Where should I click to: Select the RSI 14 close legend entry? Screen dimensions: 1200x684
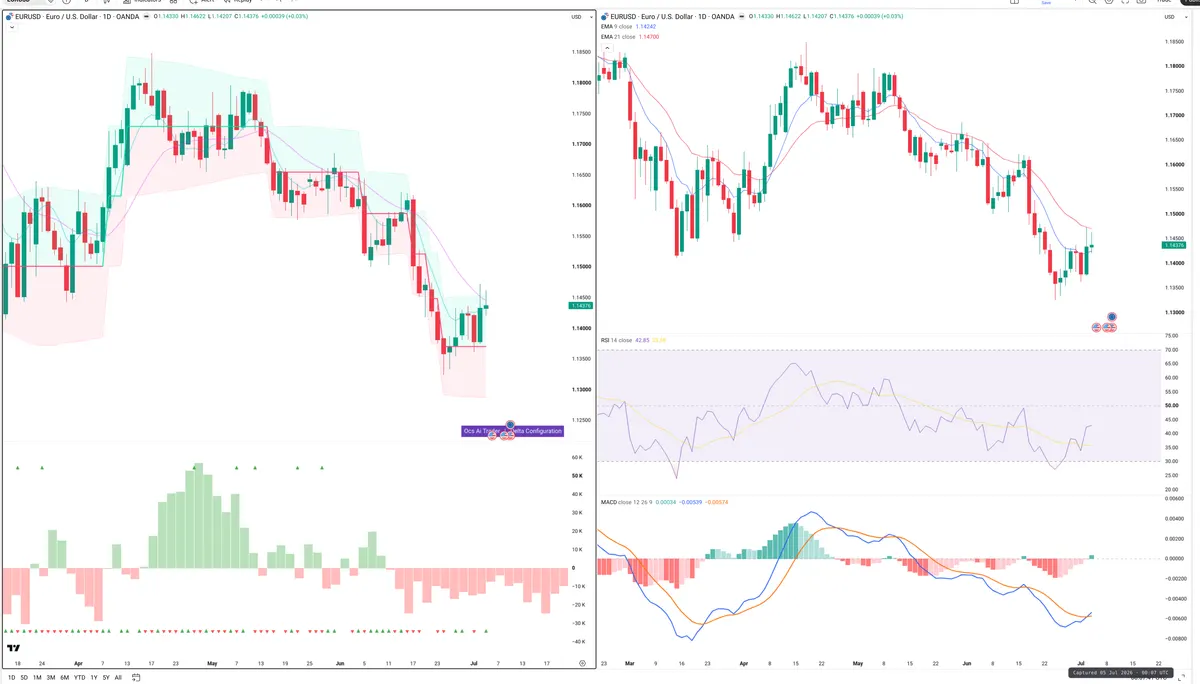tap(632, 340)
